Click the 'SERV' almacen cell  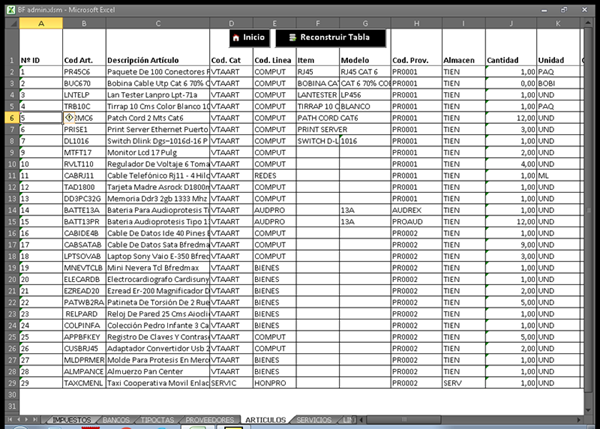pos(463,383)
